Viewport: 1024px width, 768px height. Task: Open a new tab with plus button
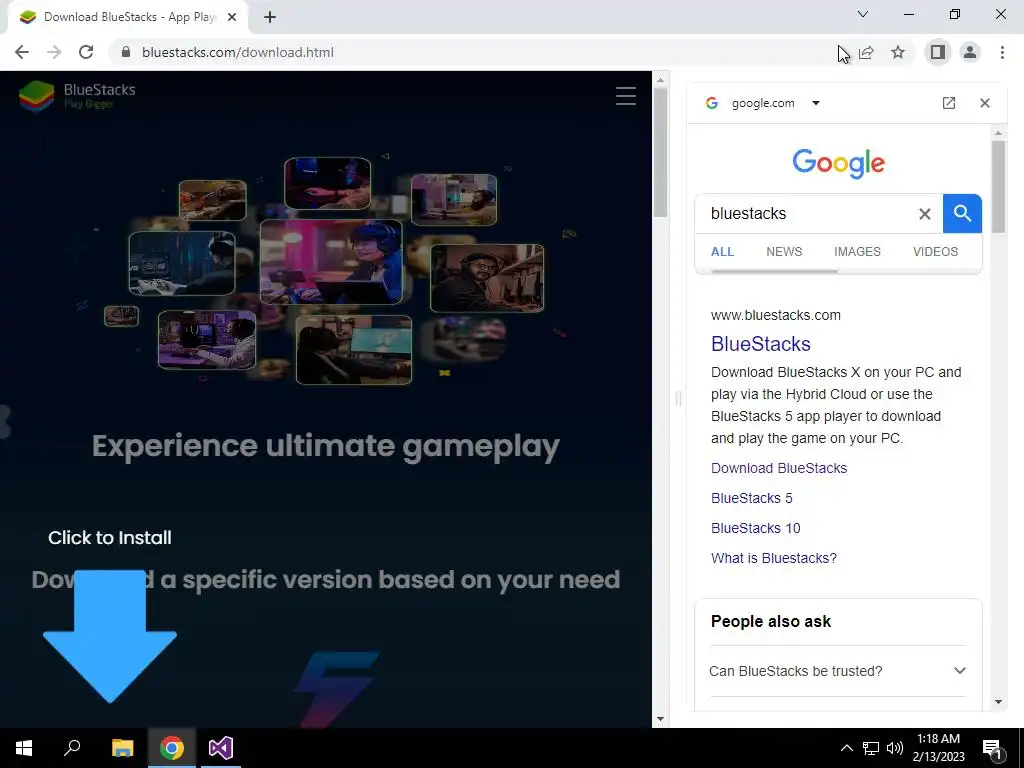[270, 18]
